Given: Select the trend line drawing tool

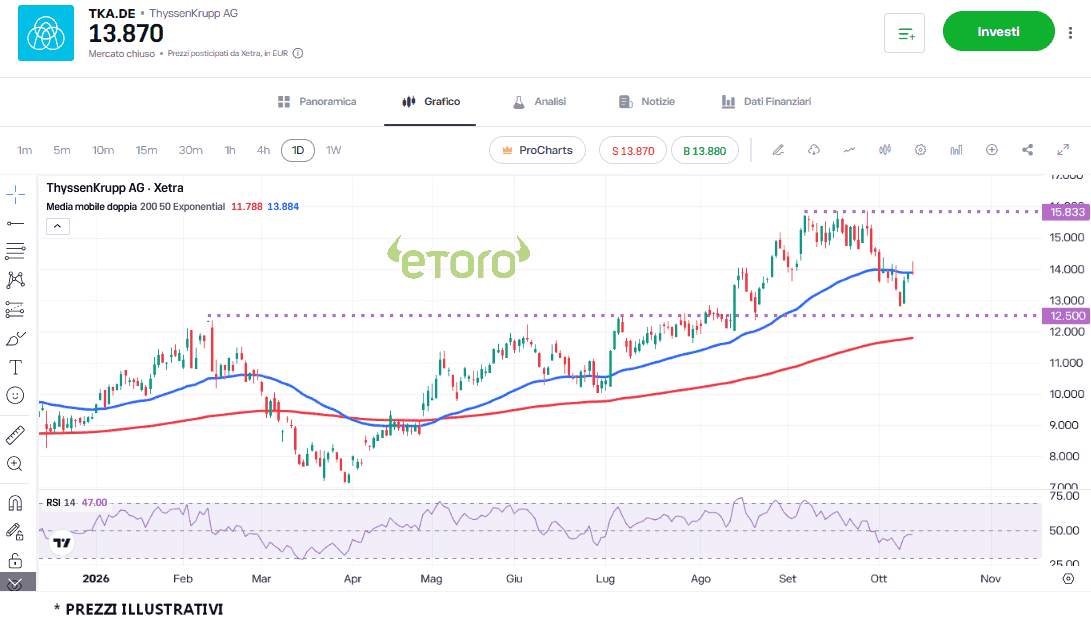Looking at the screenshot, I should [x=15, y=223].
